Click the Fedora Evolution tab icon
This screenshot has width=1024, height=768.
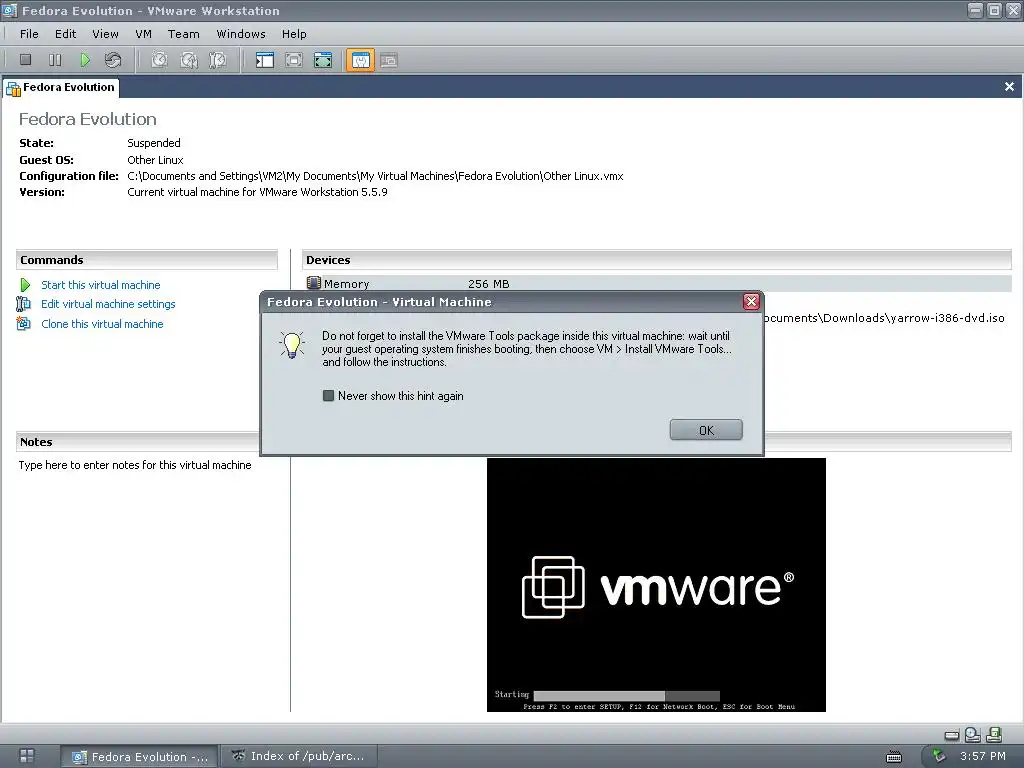pyautogui.click(x=13, y=88)
